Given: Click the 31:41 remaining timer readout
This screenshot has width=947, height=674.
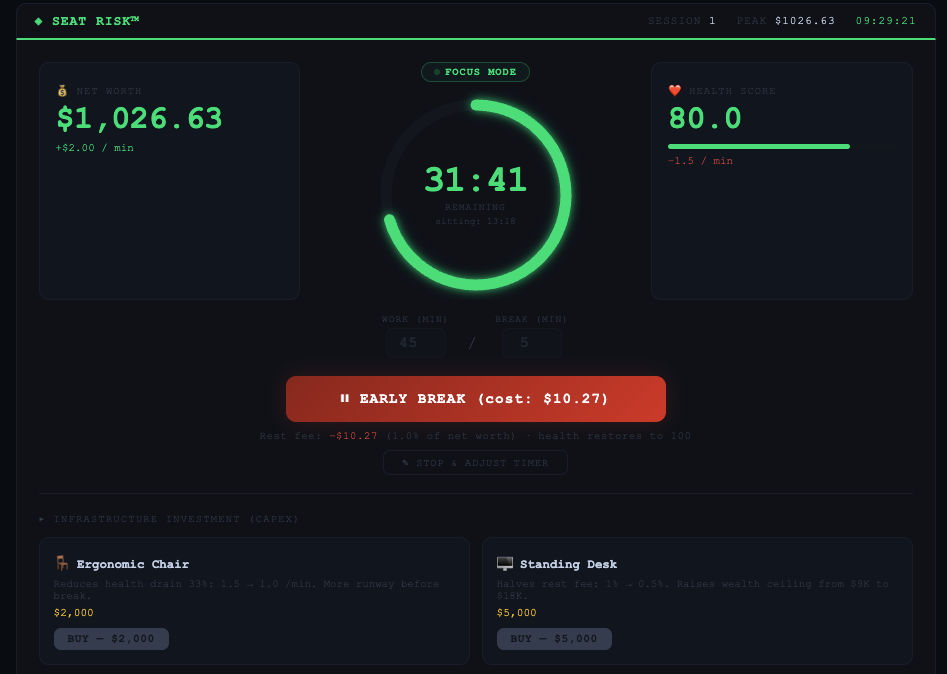Looking at the screenshot, I should coord(475,179).
